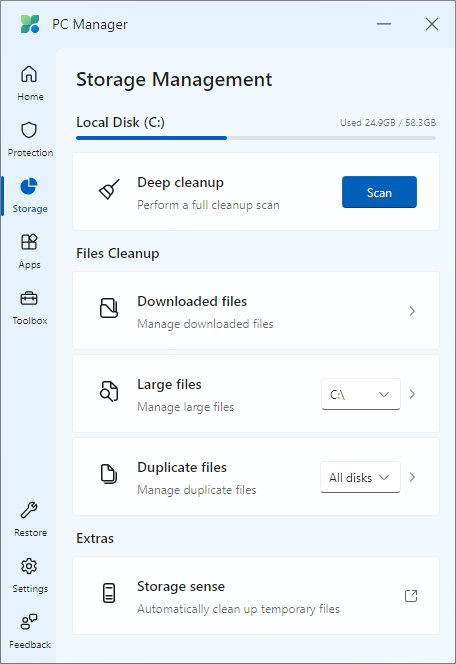Click 'Manage downloaded files' description
This screenshot has height=664, width=456.
pos(205,324)
